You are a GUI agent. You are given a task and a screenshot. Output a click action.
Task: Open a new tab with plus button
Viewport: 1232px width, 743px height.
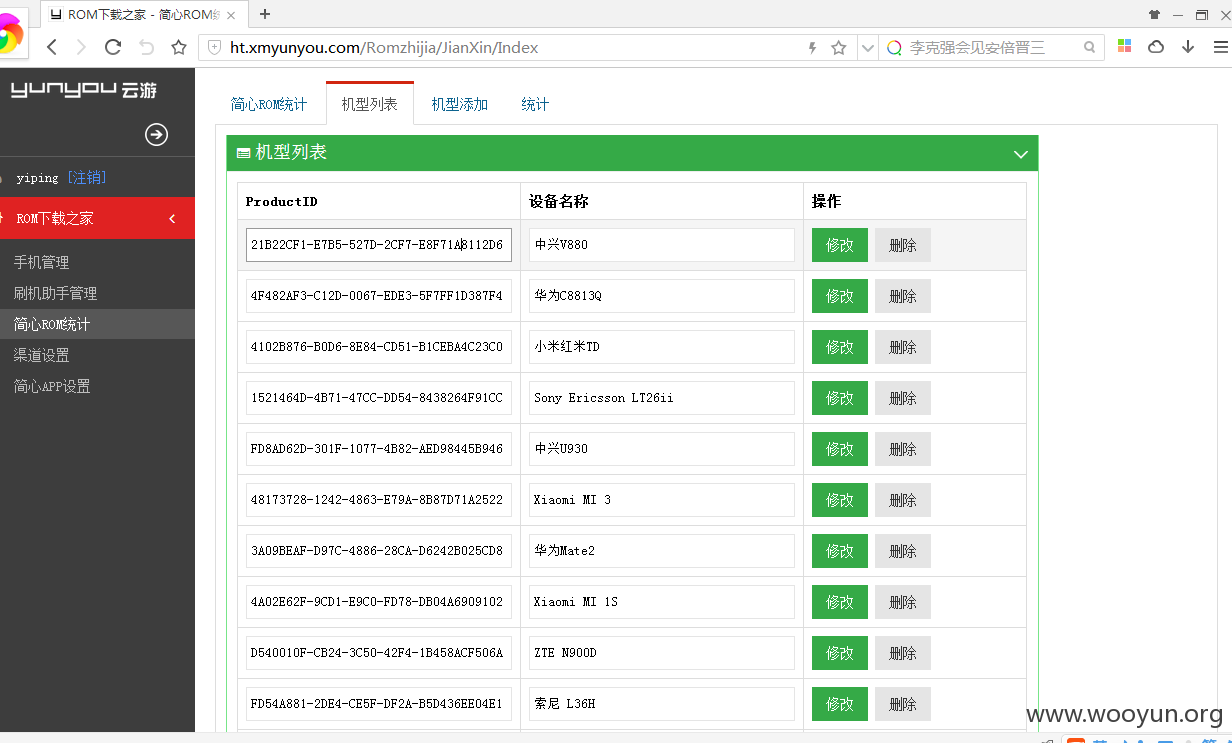coord(265,14)
